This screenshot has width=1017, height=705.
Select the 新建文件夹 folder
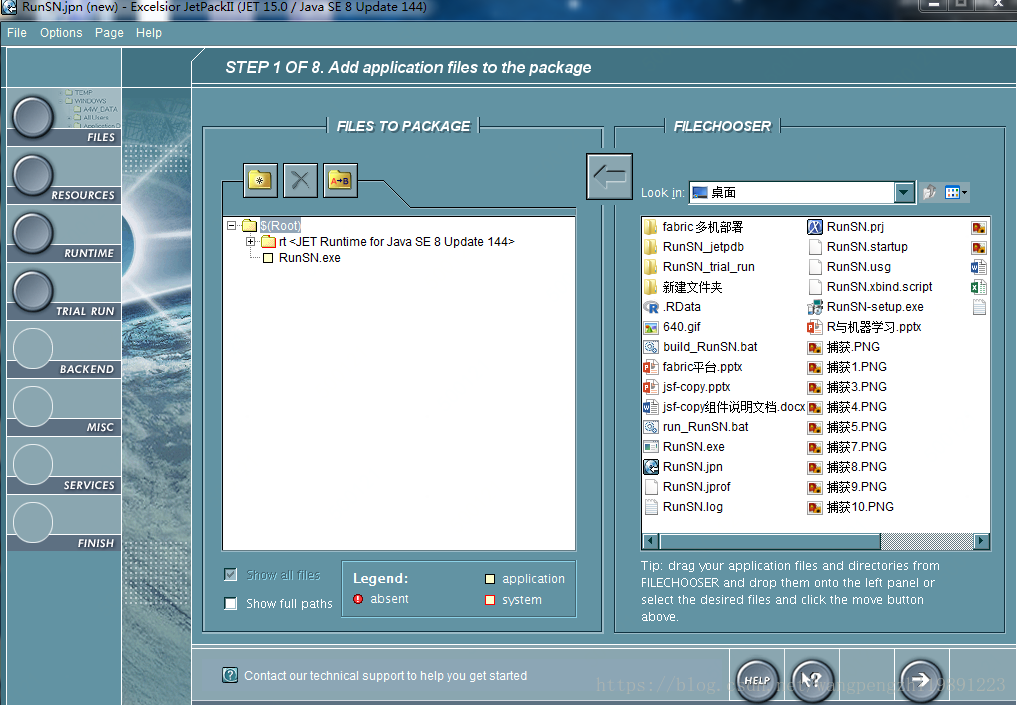(x=684, y=287)
